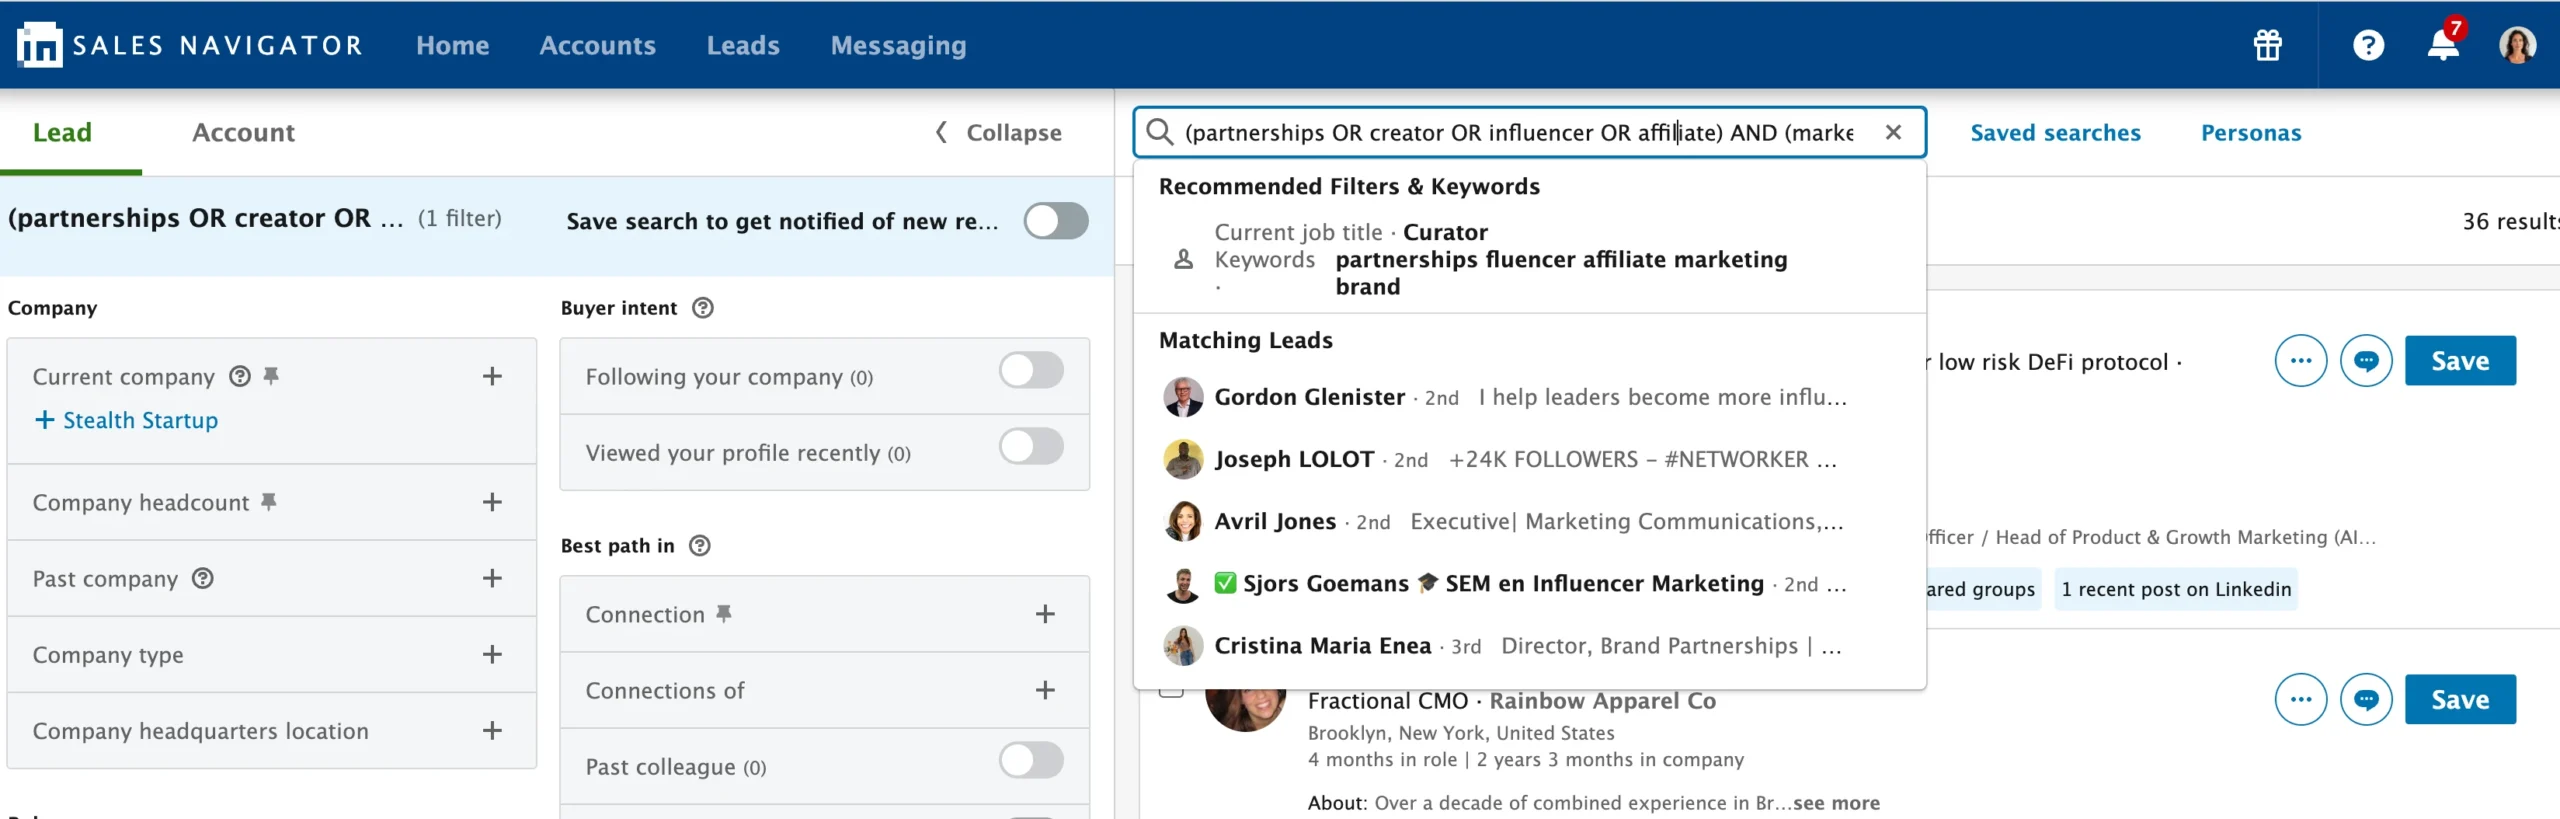The image size is (2560, 819).
Task: Click Avril Jones's profile photo
Action: pos(1183,521)
